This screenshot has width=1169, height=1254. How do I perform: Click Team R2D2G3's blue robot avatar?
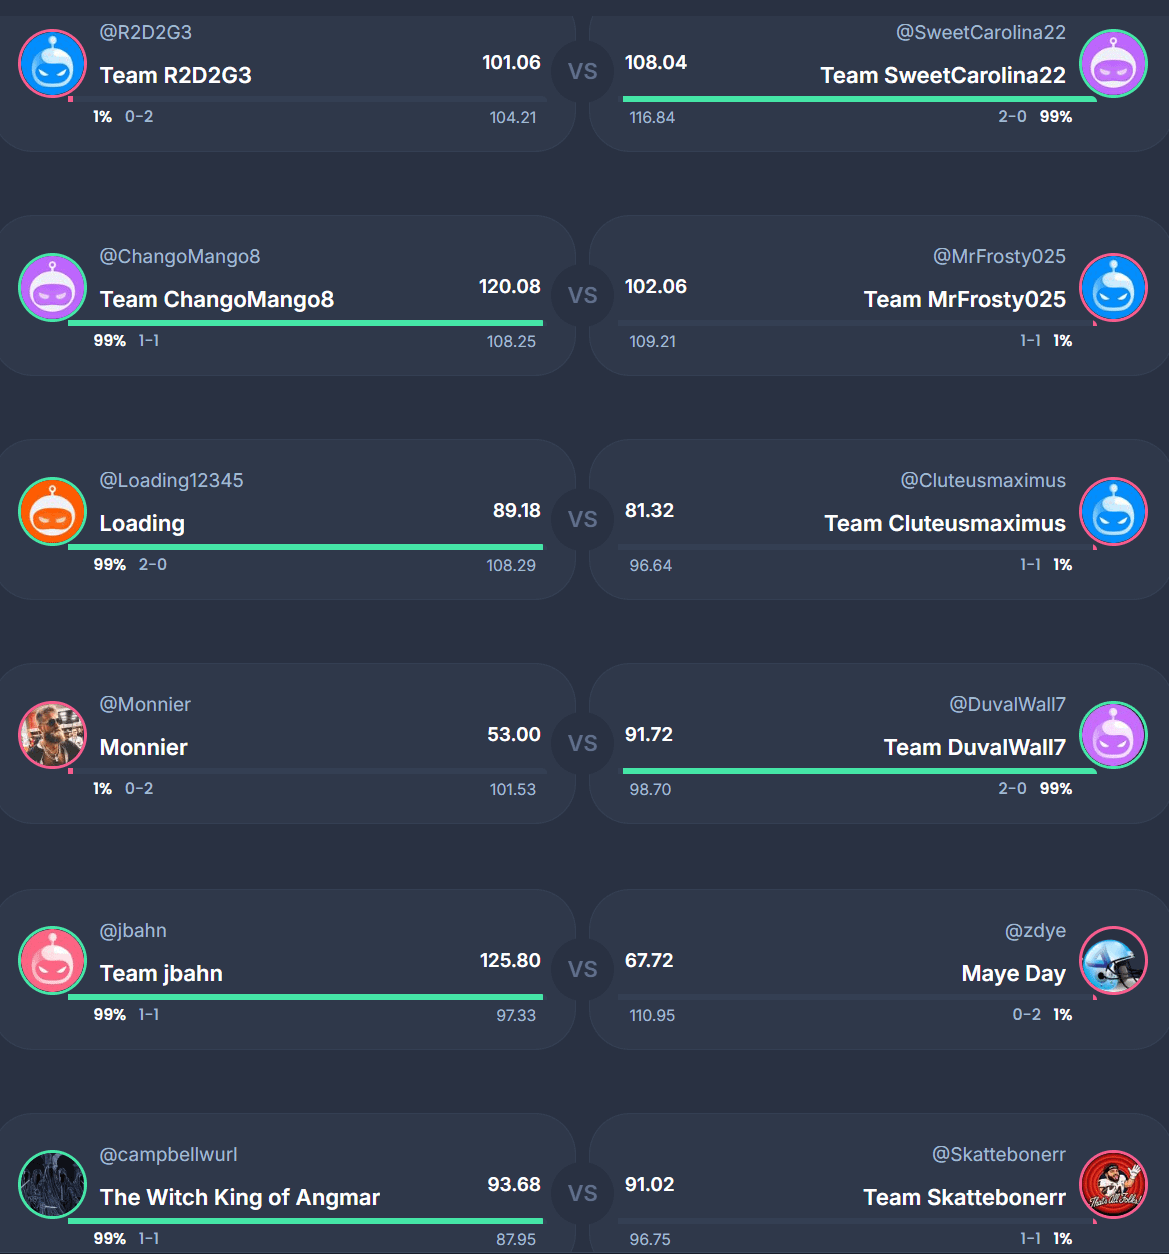click(x=53, y=64)
